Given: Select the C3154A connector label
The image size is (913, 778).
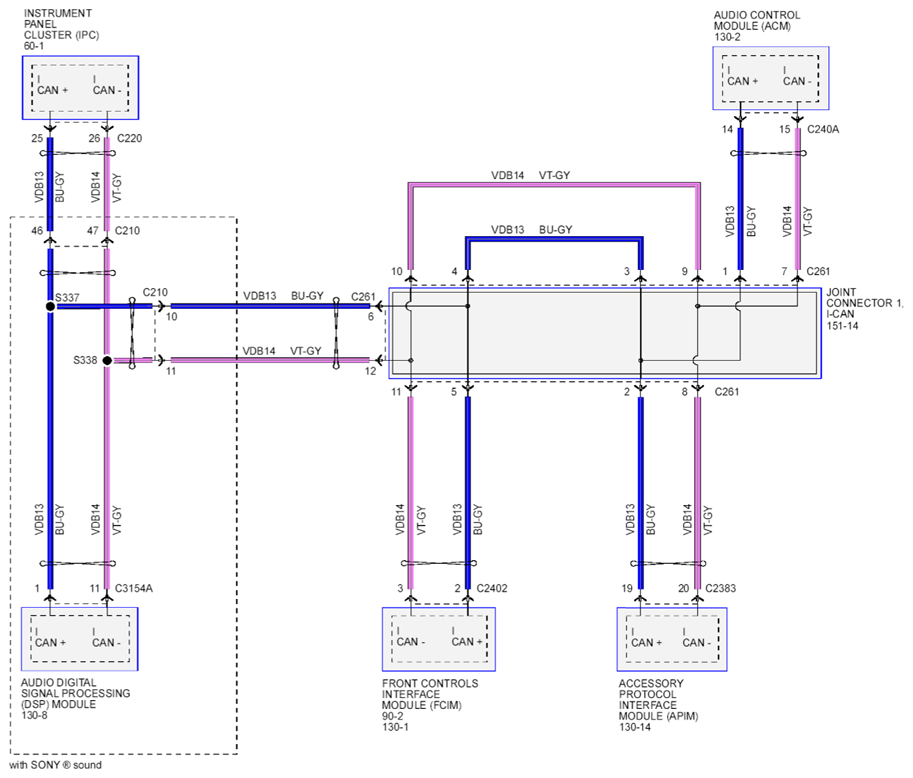Looking at the screenshot, I should tap(133, 588).
